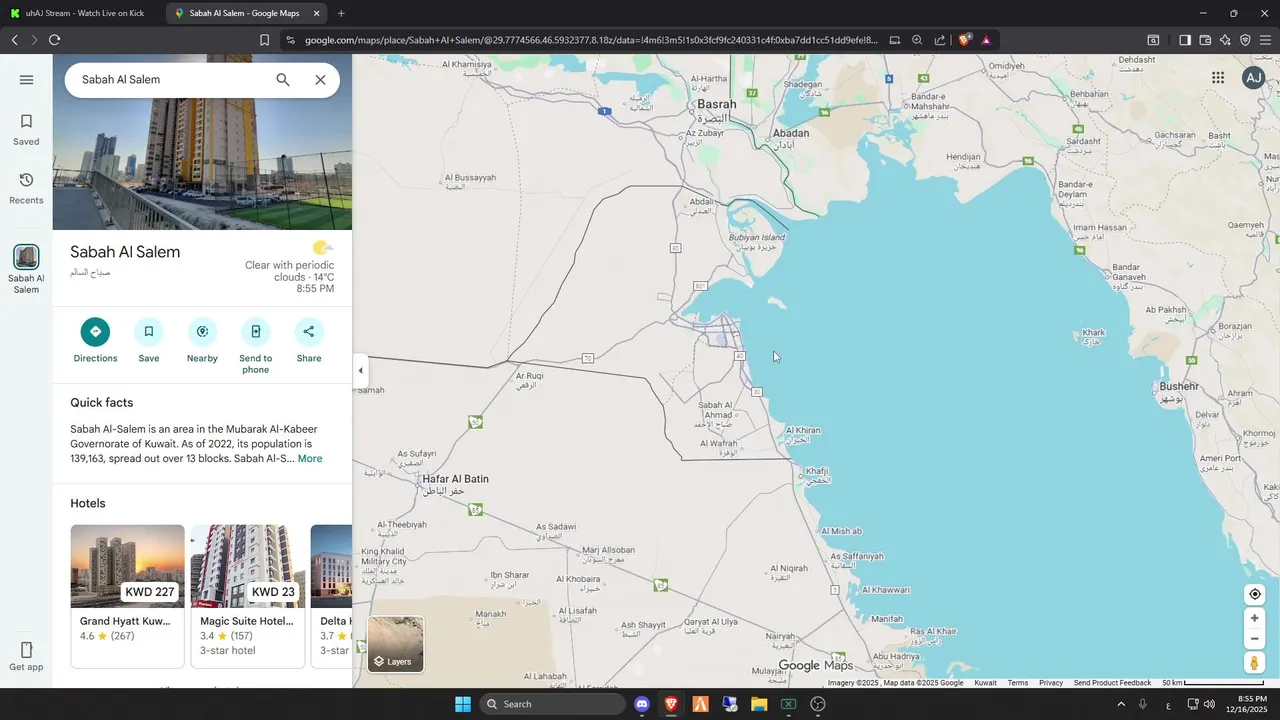Click the Get app phone icon
Viewport: 1280px width, 720px height.
[x=26, y=650]
